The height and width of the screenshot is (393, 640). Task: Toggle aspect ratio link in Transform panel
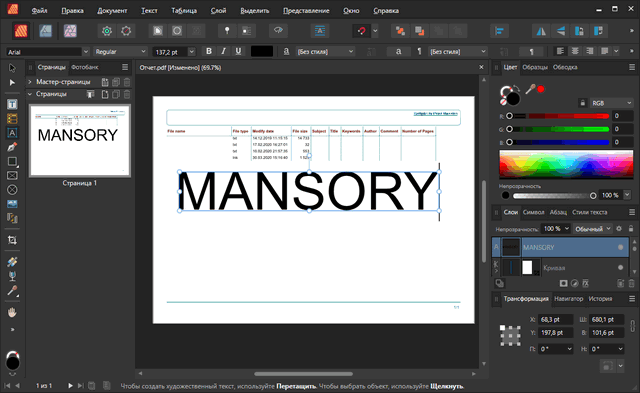click(633, 326)
